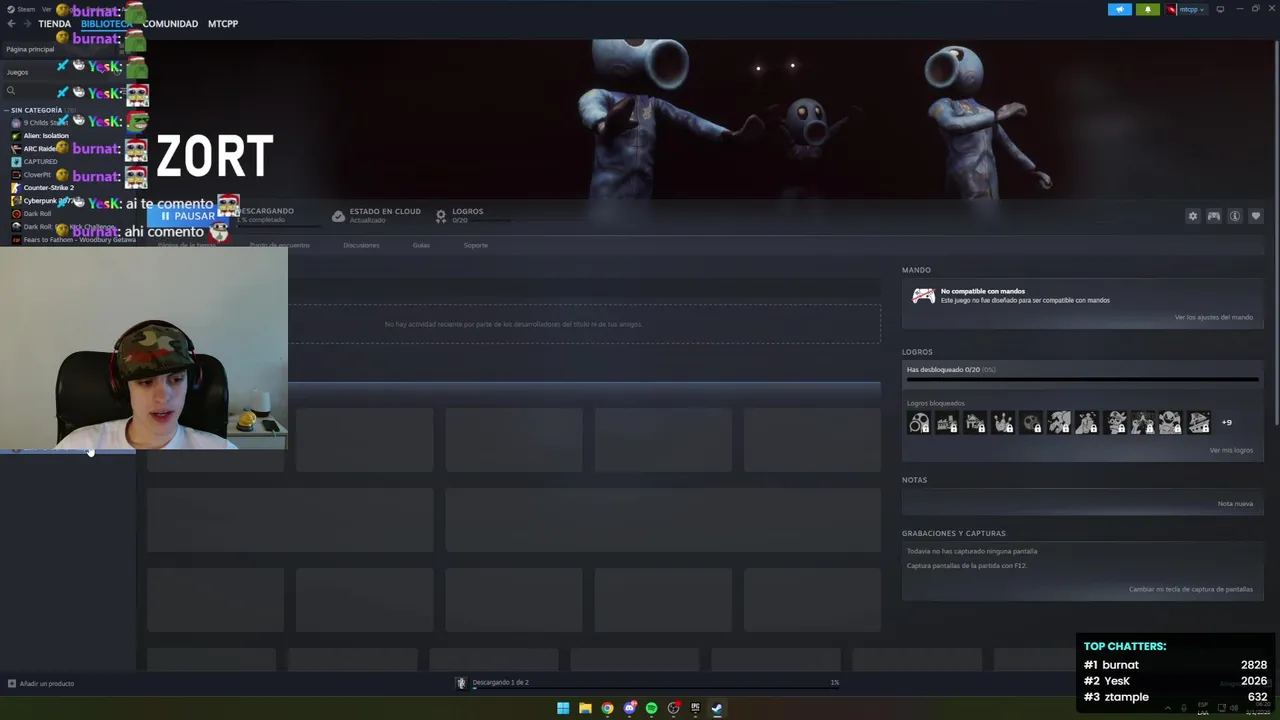The image size is (1280, 720).
Task: Open Discord from the taskbar
Action: tap(629, 709)
